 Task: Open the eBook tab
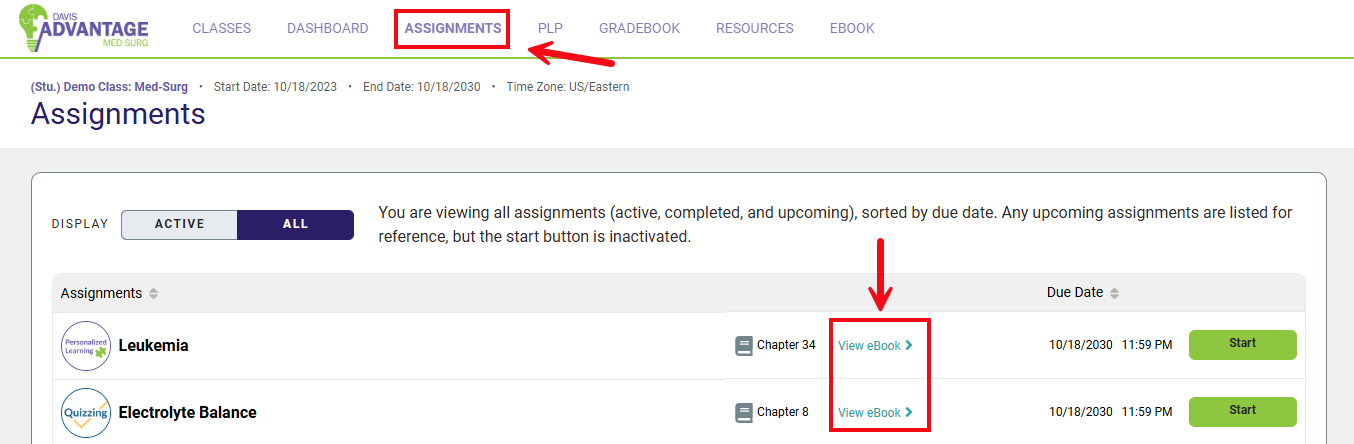pyautogui.click(x=852, y=29)
